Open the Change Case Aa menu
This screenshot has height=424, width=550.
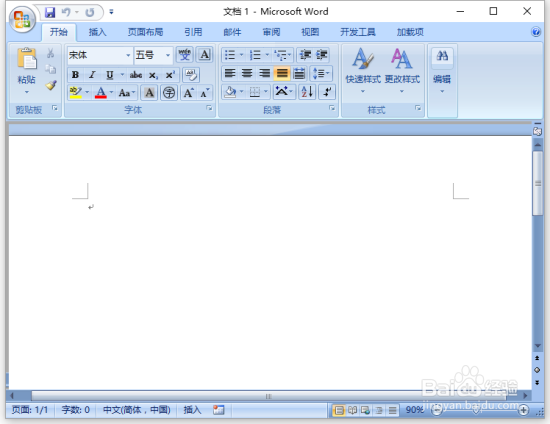126,93
